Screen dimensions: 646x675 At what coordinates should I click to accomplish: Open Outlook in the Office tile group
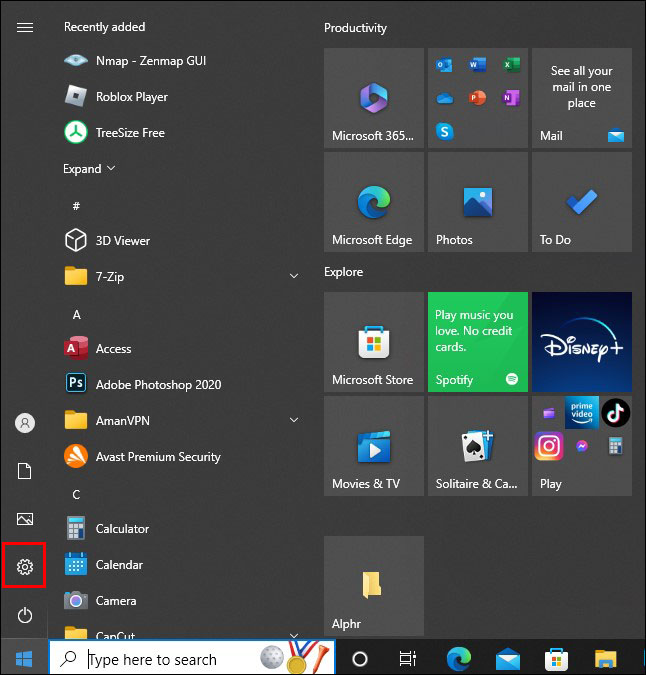[444, 65]
